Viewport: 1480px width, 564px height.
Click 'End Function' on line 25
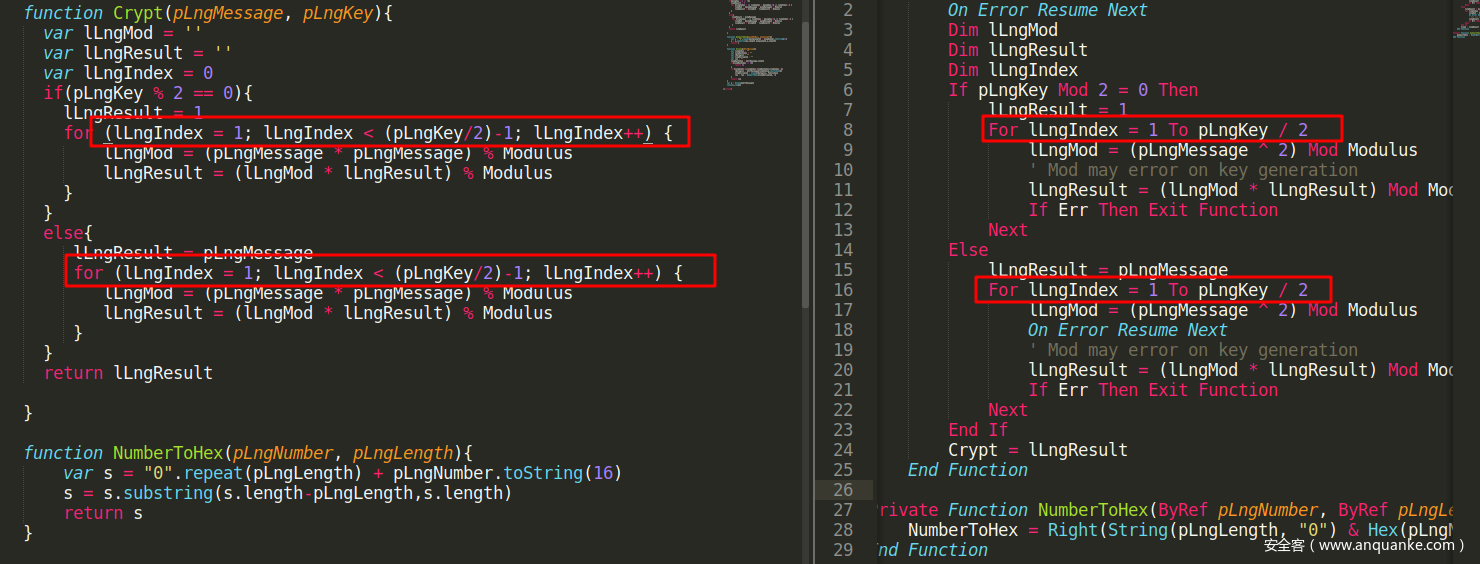click(968, 470)
